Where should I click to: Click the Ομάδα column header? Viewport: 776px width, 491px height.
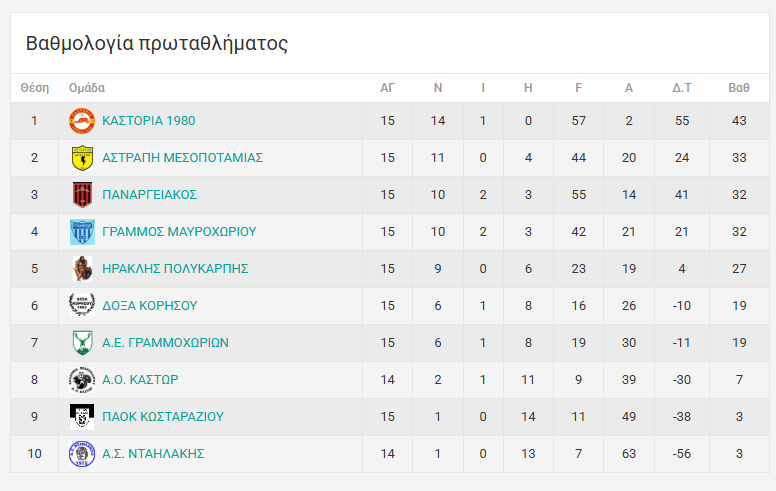tap(87, 88)
